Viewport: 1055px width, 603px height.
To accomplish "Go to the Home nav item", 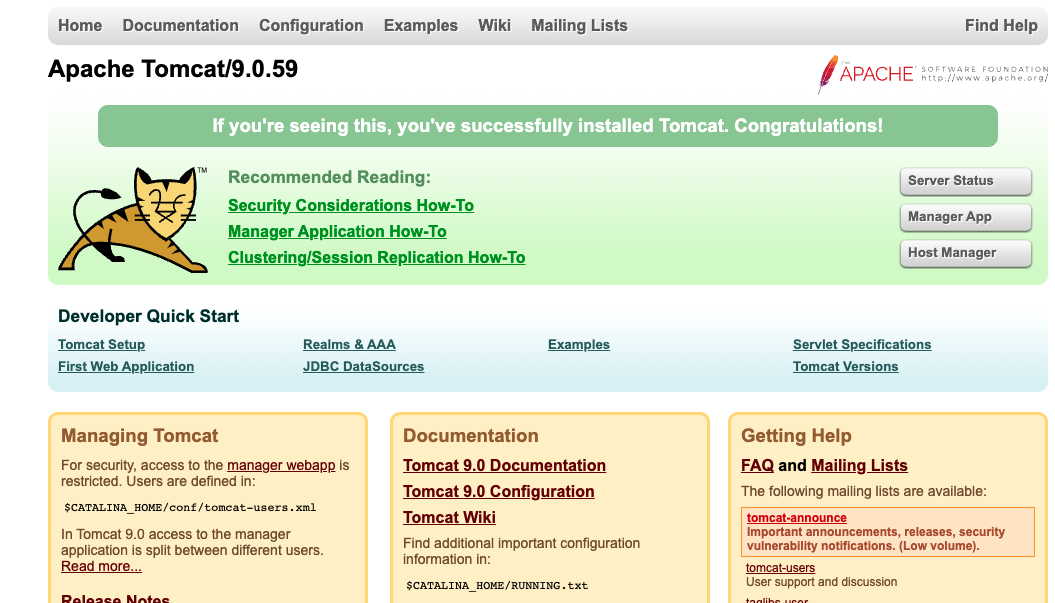I will (80, 26).
